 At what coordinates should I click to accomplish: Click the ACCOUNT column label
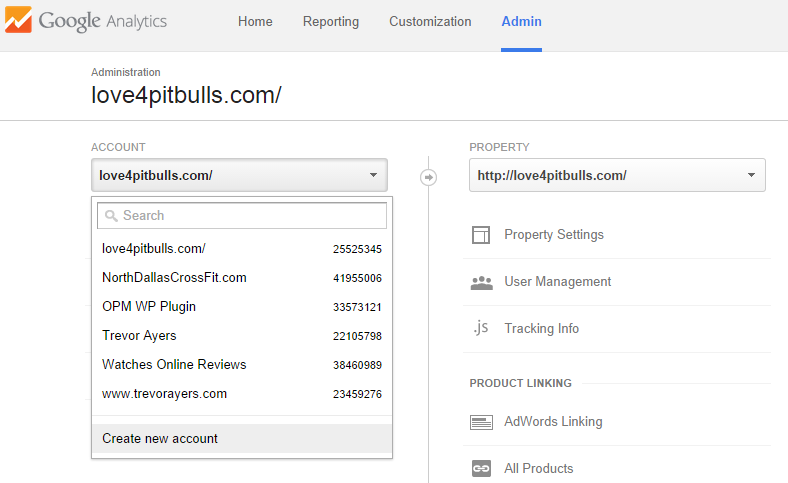118,147
